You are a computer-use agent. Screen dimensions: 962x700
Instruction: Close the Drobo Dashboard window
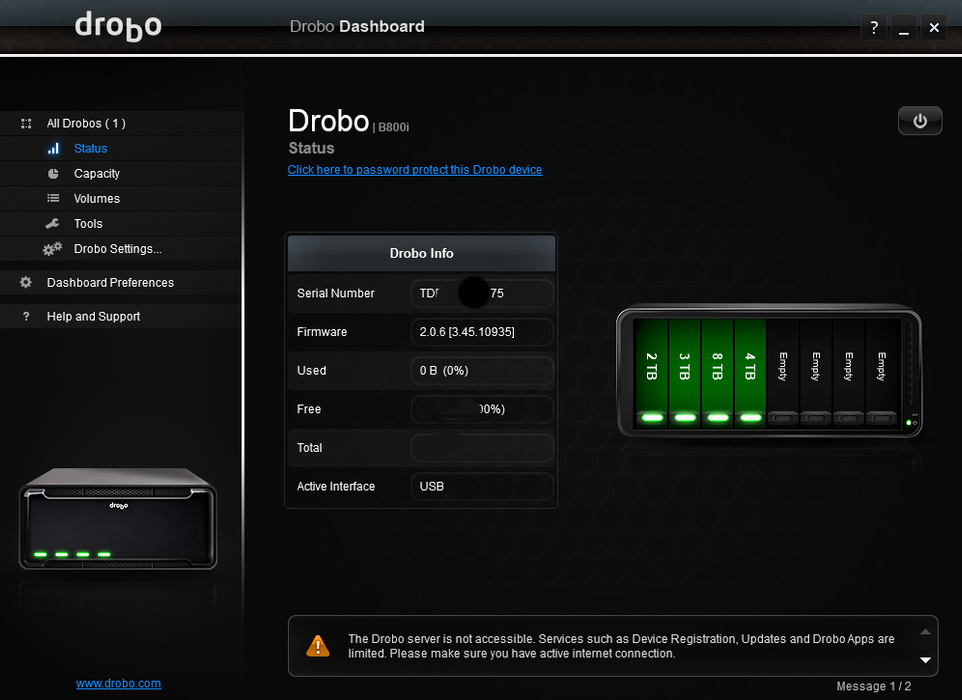(x=934, y=28)
